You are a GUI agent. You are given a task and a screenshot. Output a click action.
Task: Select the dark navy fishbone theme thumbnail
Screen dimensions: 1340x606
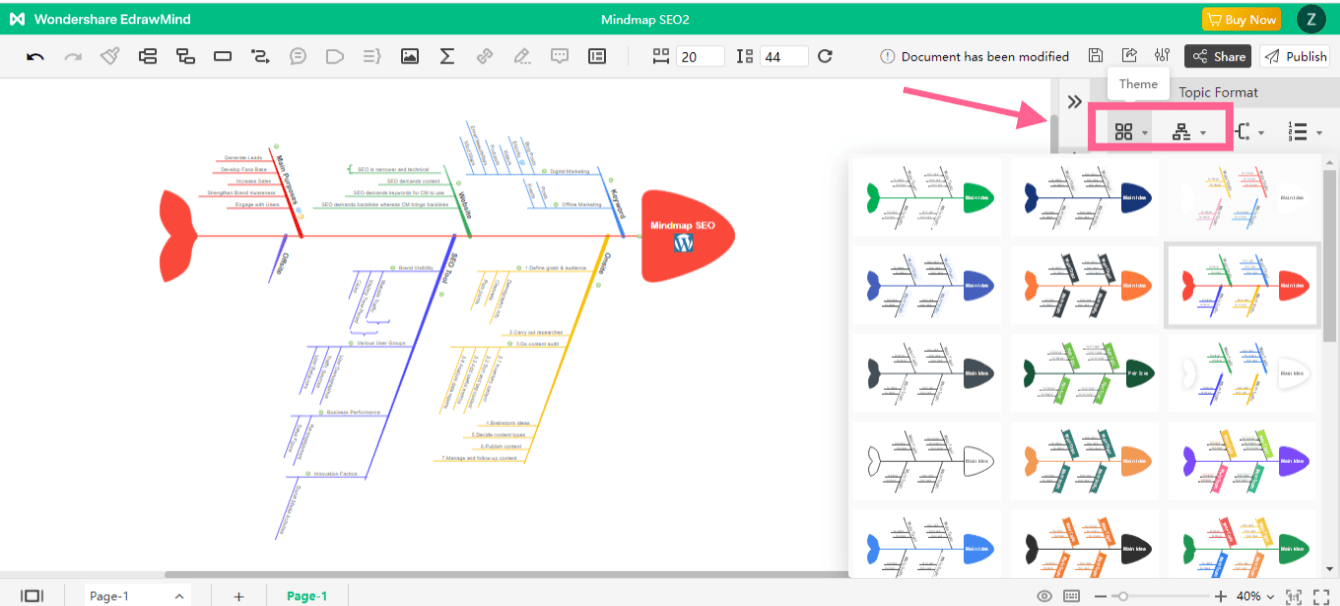tap(1085, 197)
